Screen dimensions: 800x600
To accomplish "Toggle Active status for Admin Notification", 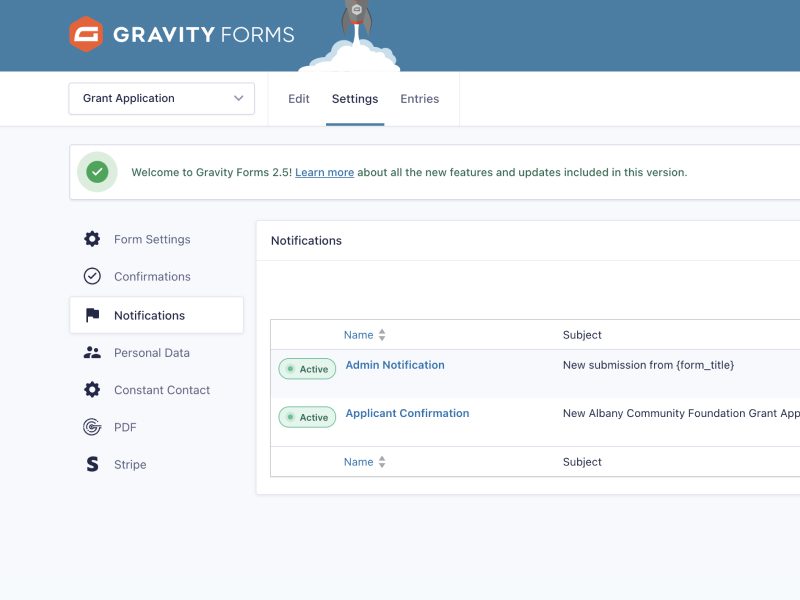I will coord(307,369).
